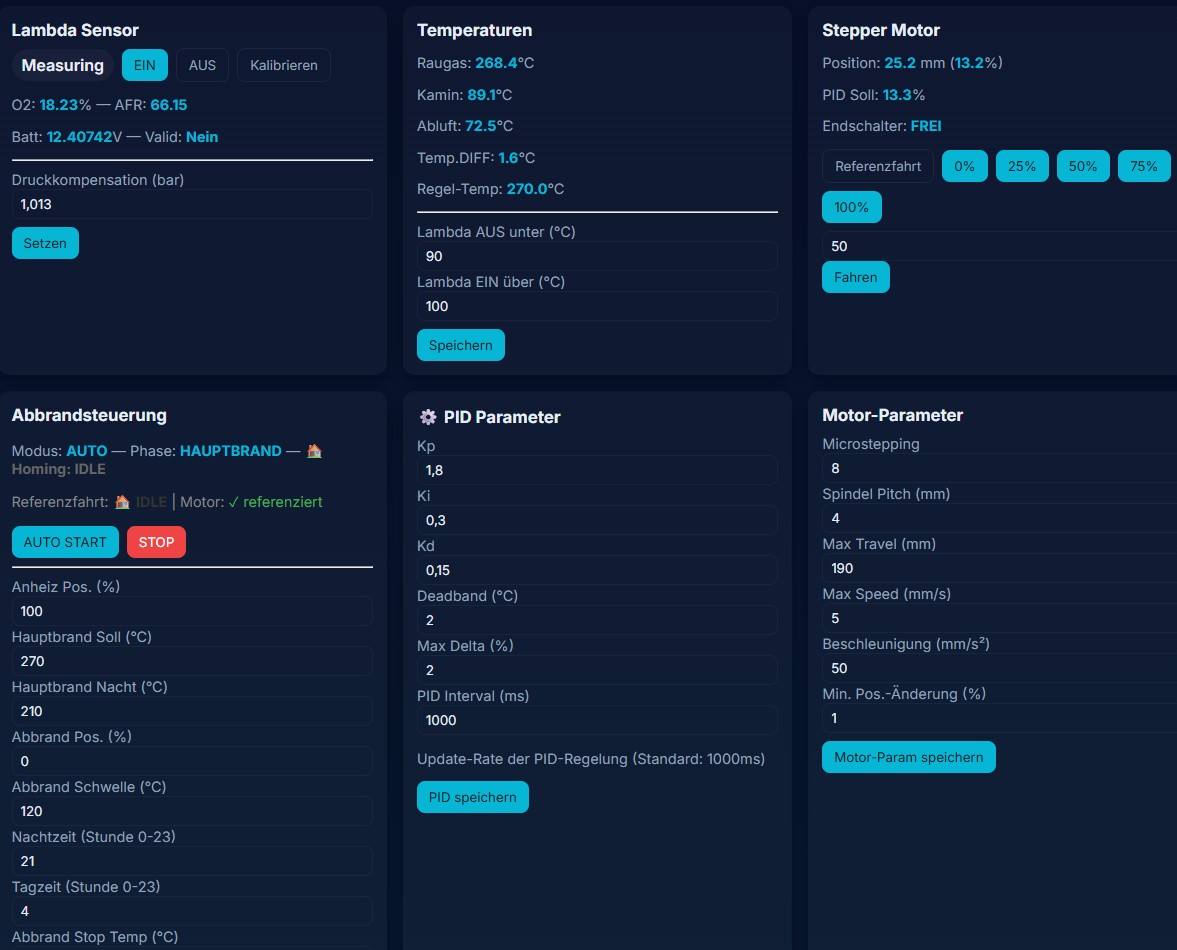Image resolution: width=1177 pixels, height=950 pixels.
Task: Click the AUTO START button
Action: coord(65,542)
